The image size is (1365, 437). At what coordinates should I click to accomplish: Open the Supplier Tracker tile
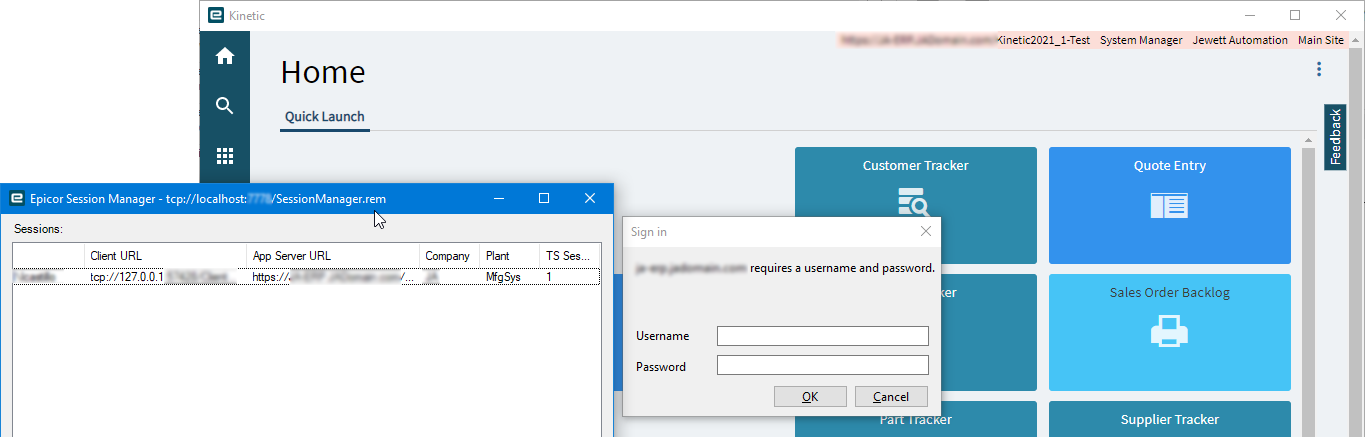[x=1169, y=419]
